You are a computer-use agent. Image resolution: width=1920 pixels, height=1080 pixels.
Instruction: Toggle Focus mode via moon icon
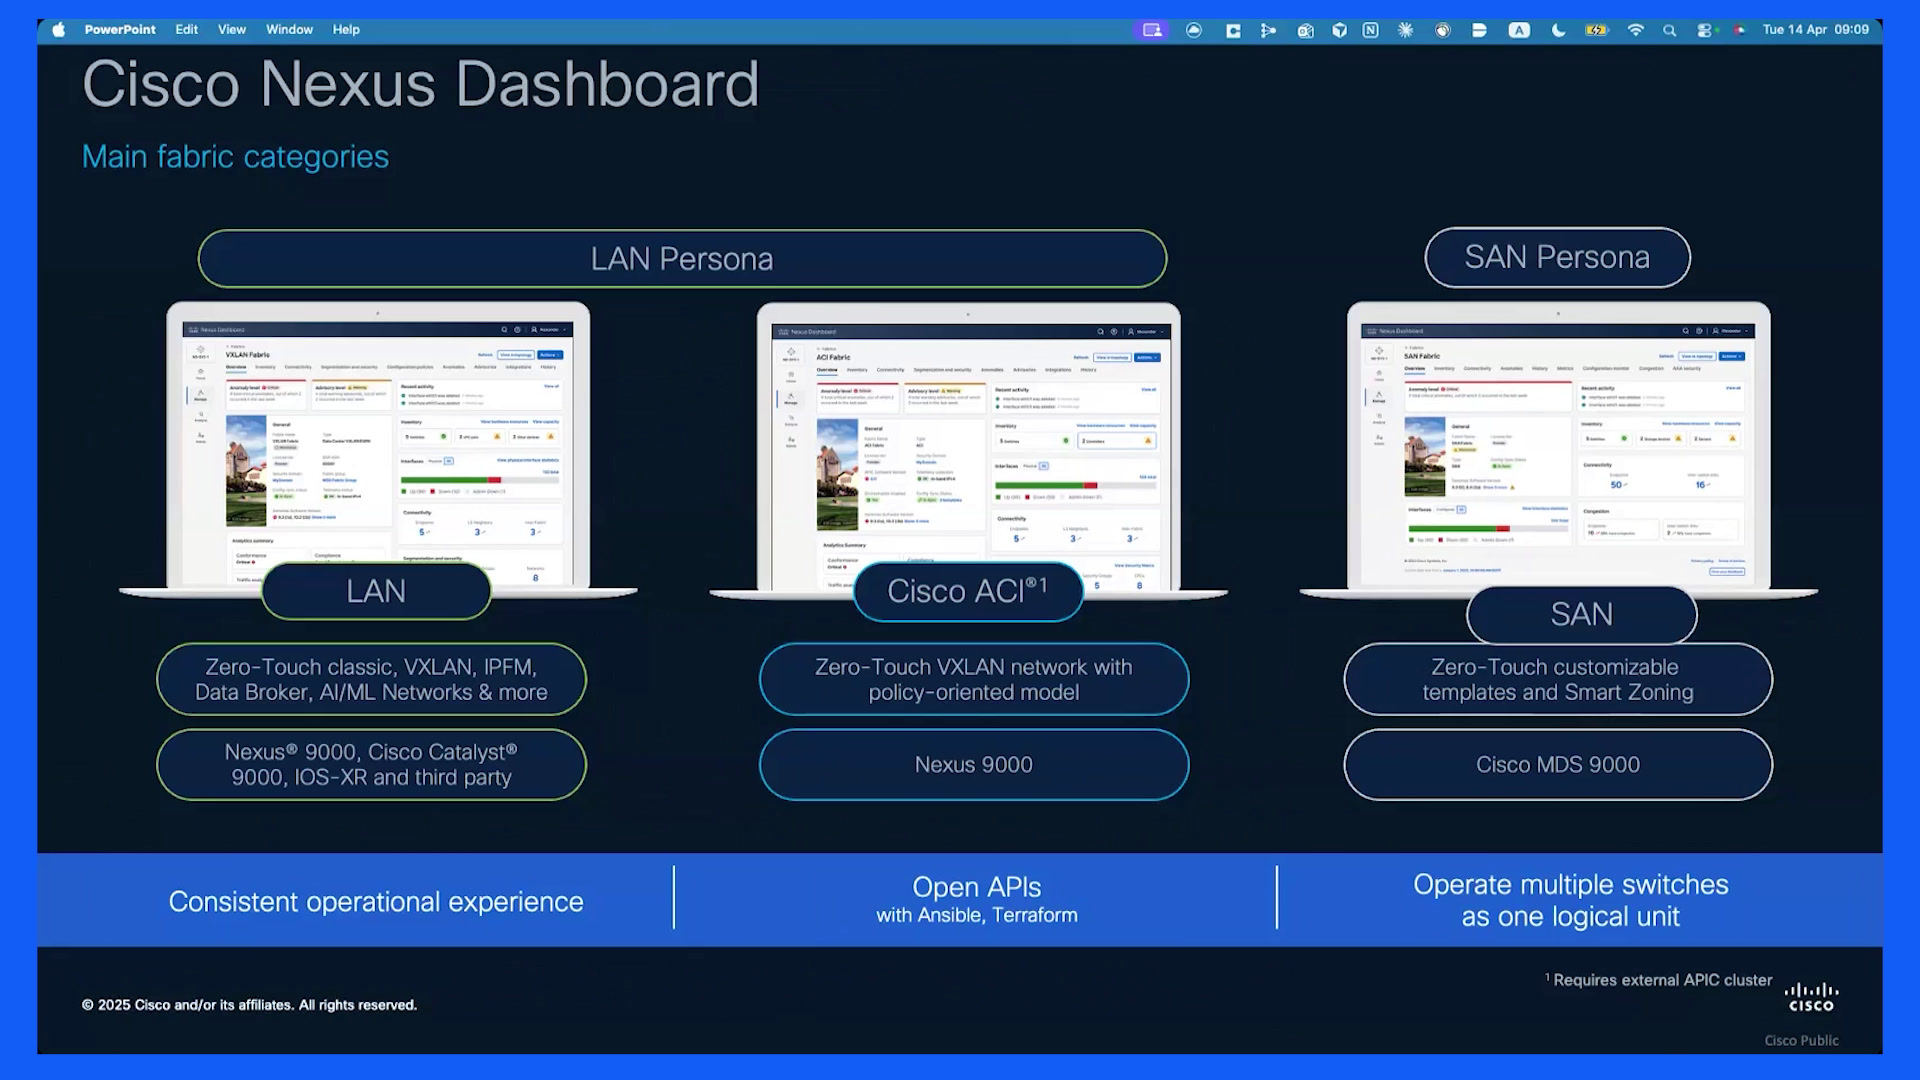[x=1558, y=30]
